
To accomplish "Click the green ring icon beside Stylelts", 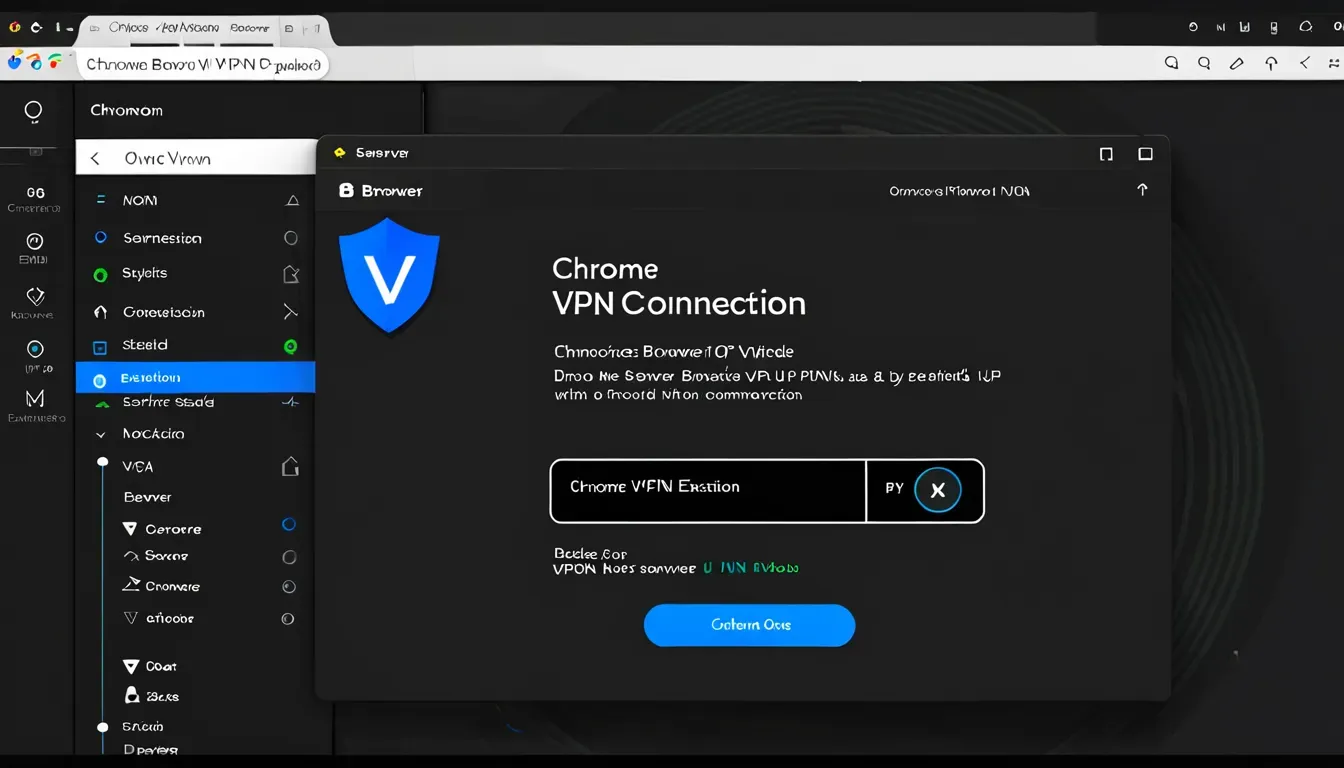I will [100, 274].
